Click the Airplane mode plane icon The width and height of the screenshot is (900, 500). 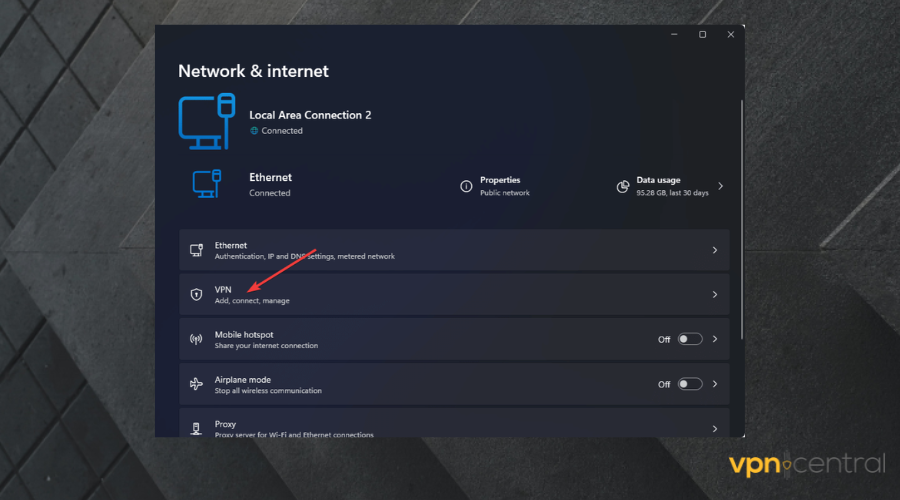(196, 383)
